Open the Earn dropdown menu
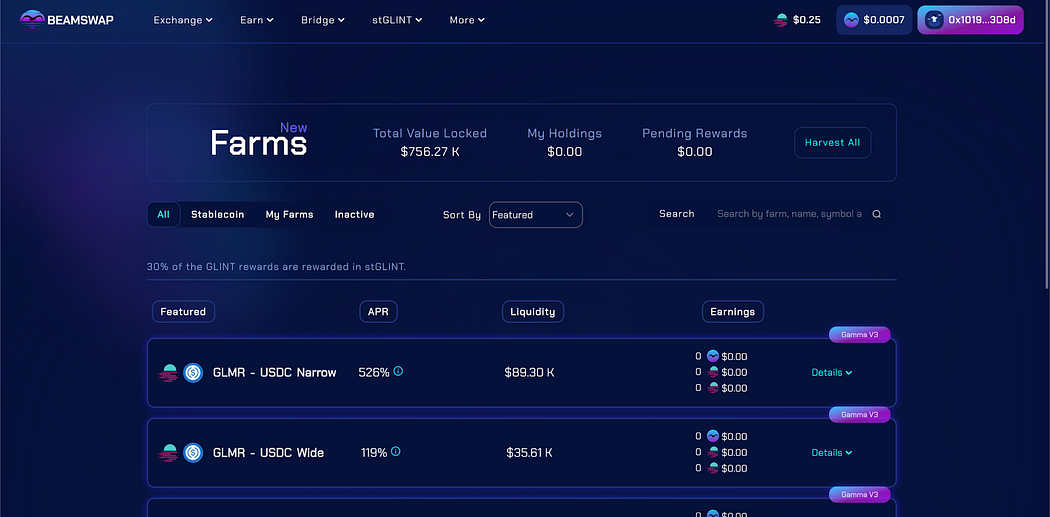 point(256,20)
